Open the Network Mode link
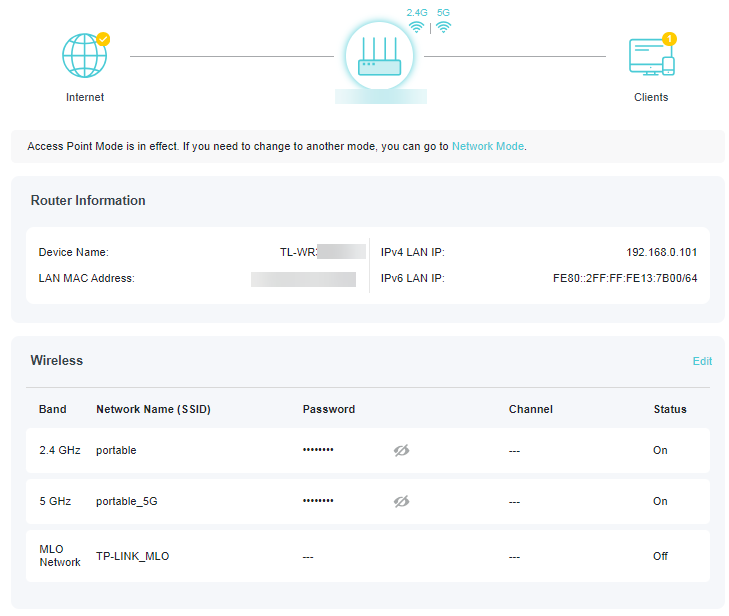The width and height of the screenshot is (729, 616). tap(488, 146)
